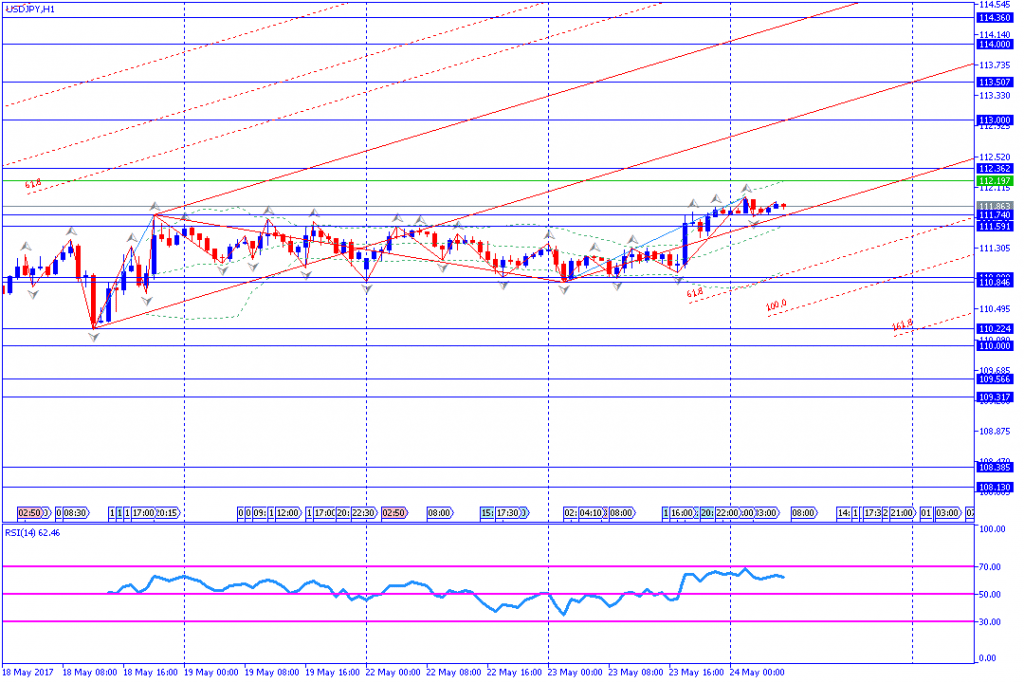This screenshot has width=1024, height=683.
Task: Click the 18 May 2017 date label
Action: tap(28, 673)
